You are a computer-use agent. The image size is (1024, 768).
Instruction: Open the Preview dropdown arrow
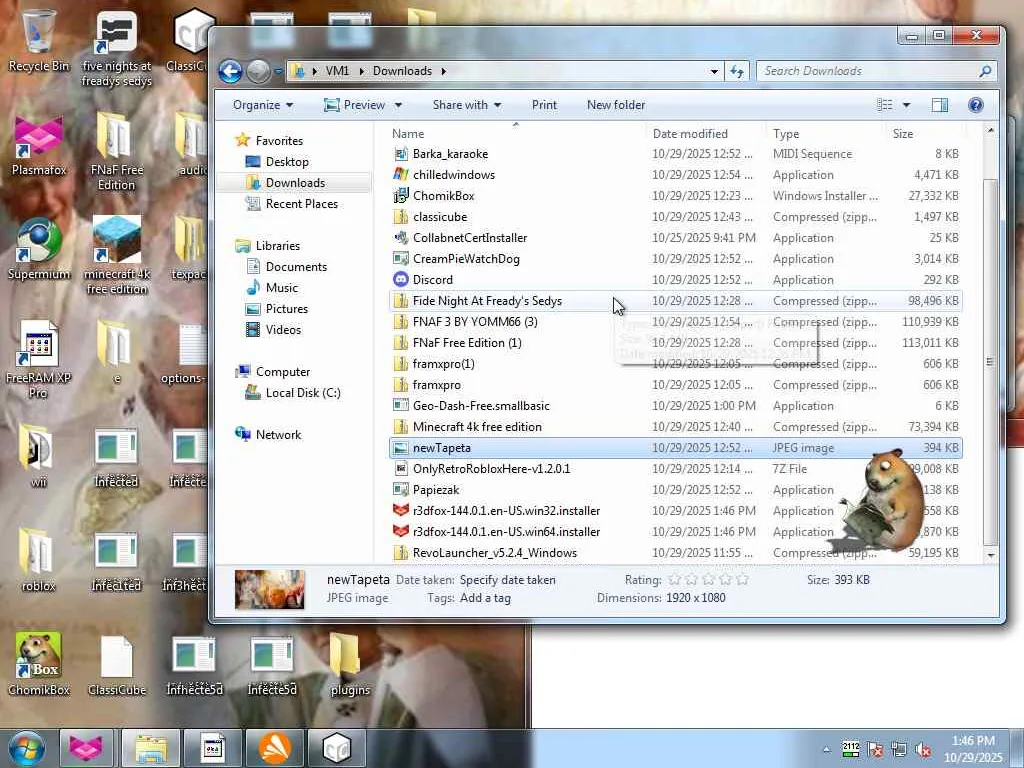pos(398,105)
